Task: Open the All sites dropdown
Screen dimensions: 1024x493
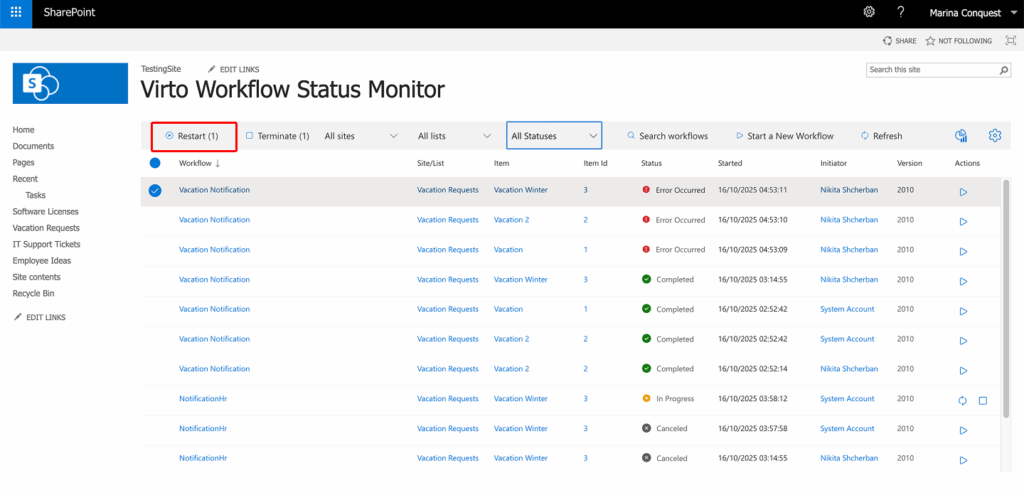Action: (361, 136)
